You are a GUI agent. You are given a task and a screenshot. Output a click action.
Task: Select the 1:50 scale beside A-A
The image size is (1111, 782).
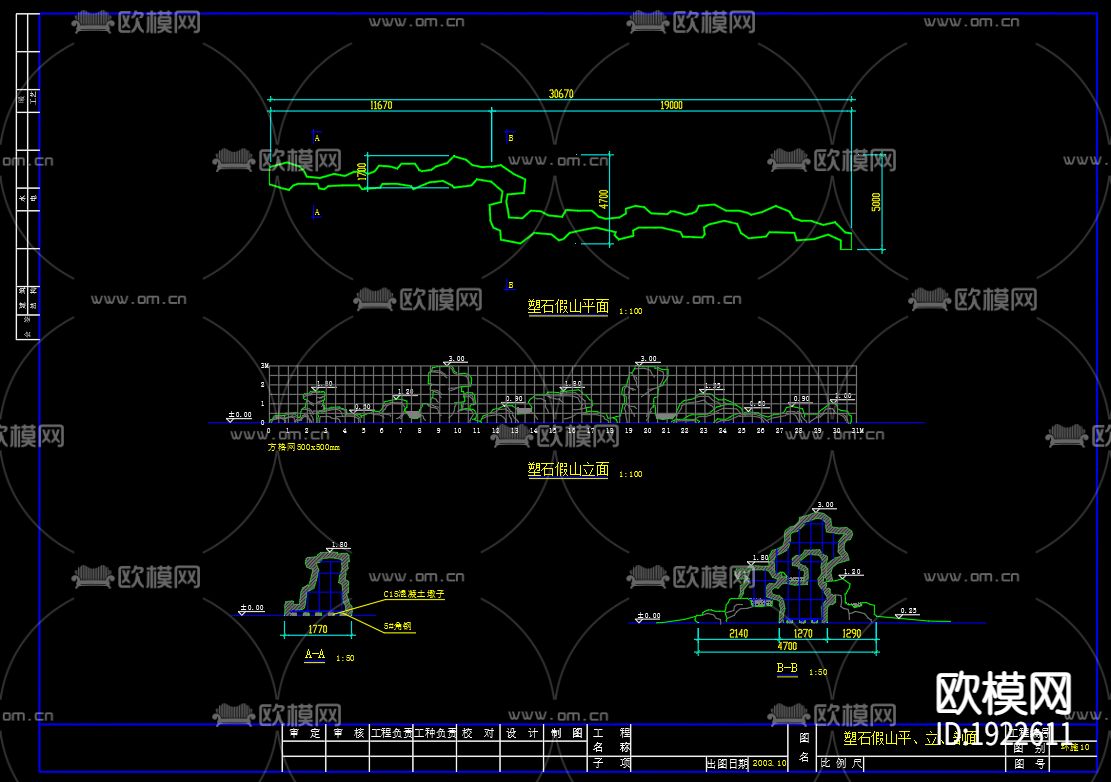pyautogui.click(x=345, y=659)
